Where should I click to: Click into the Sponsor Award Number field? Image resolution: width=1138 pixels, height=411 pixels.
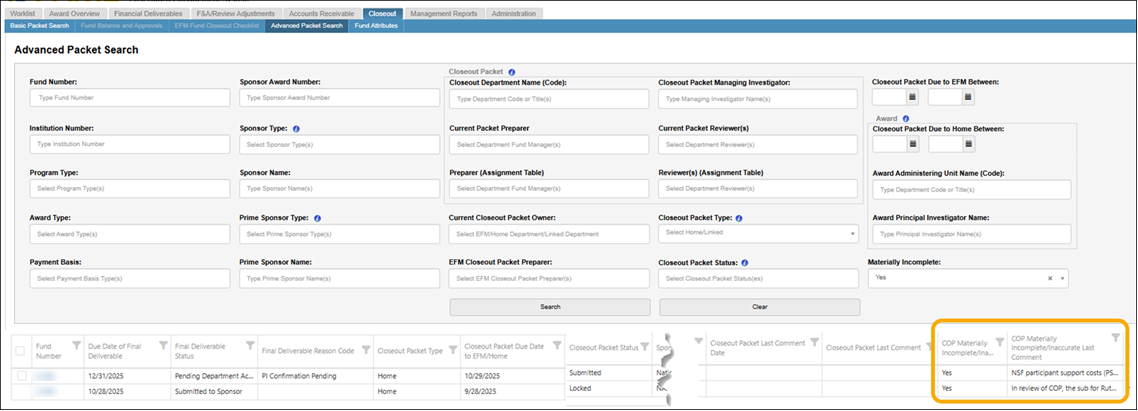coord(340,97)
